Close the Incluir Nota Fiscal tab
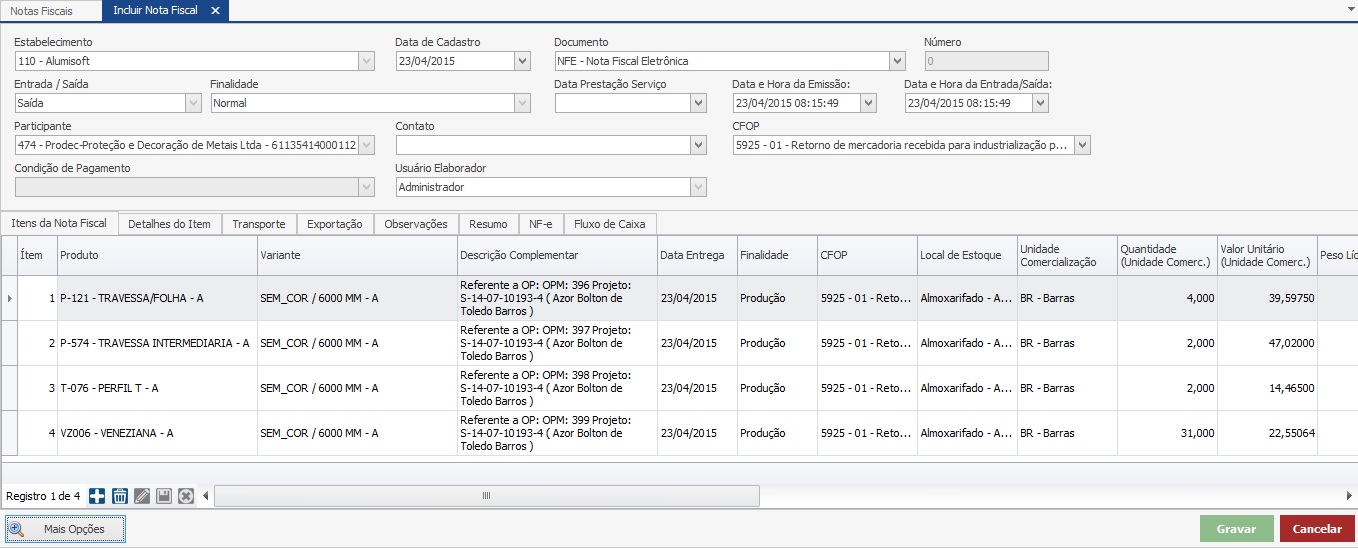Viewport: 1358px width, 548px height. tap(215, 10)
